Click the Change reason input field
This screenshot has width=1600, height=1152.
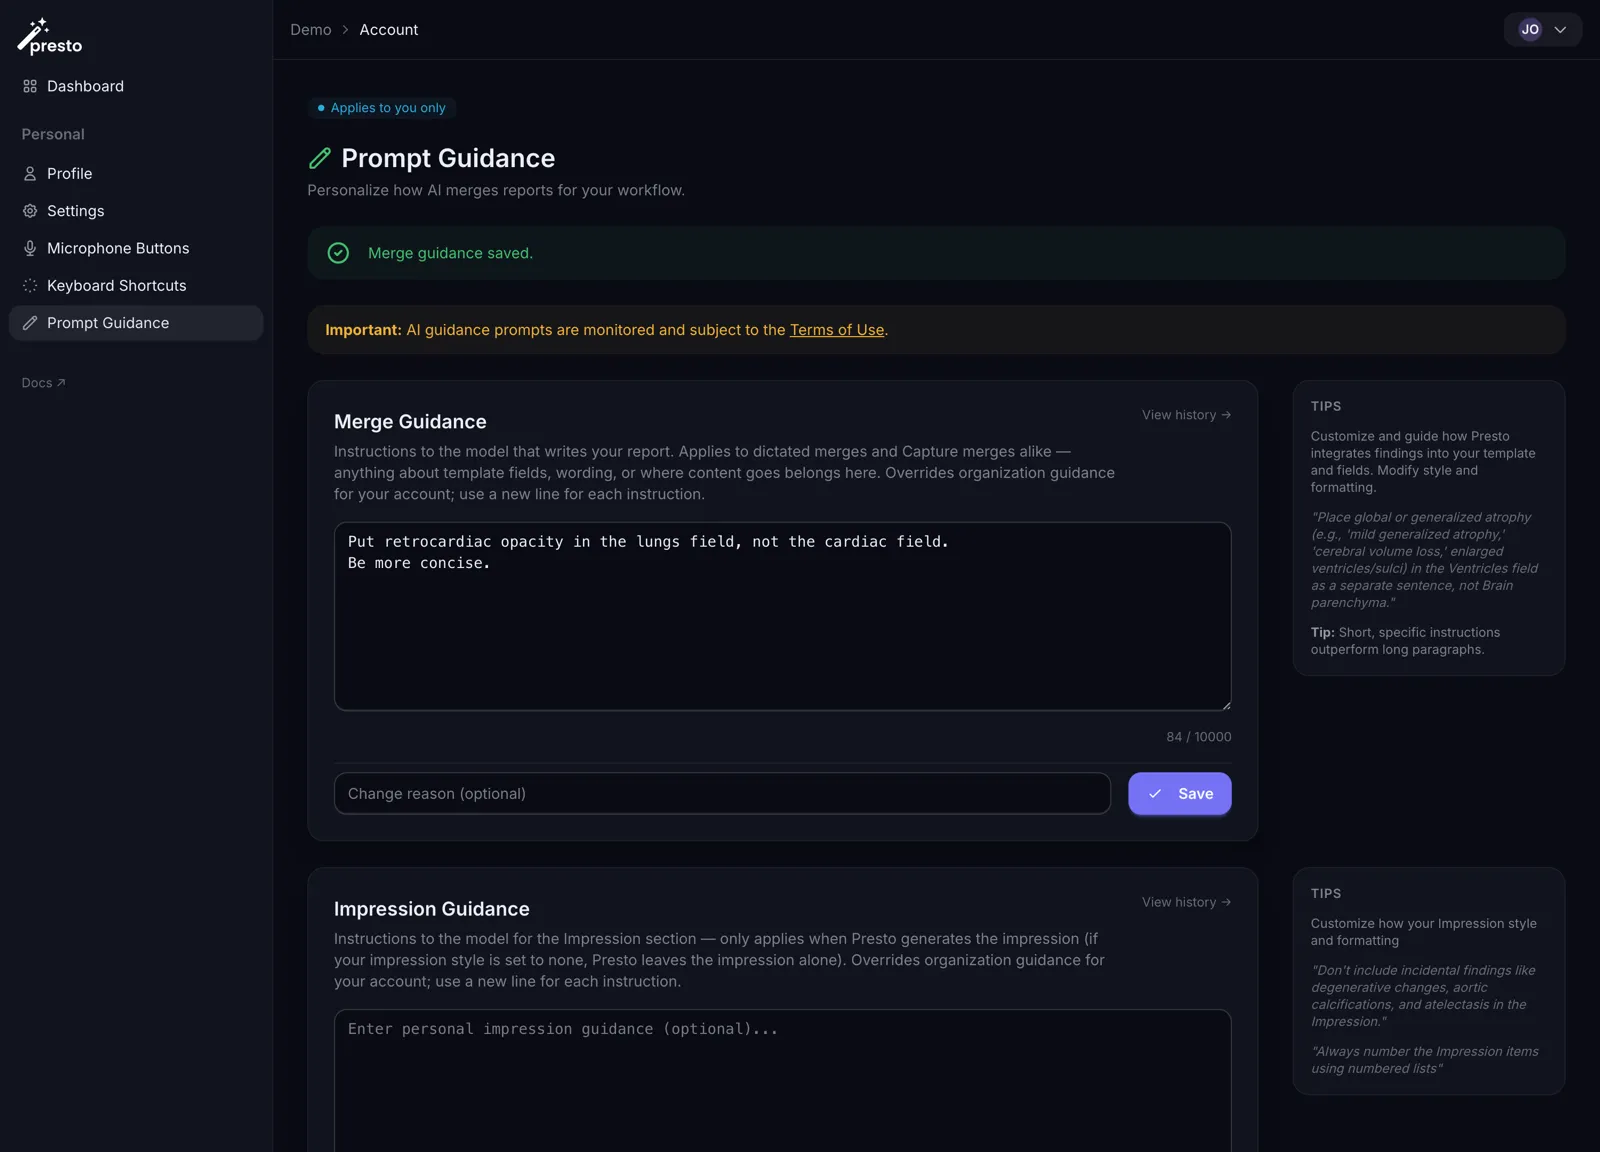[x=722, y=794]
